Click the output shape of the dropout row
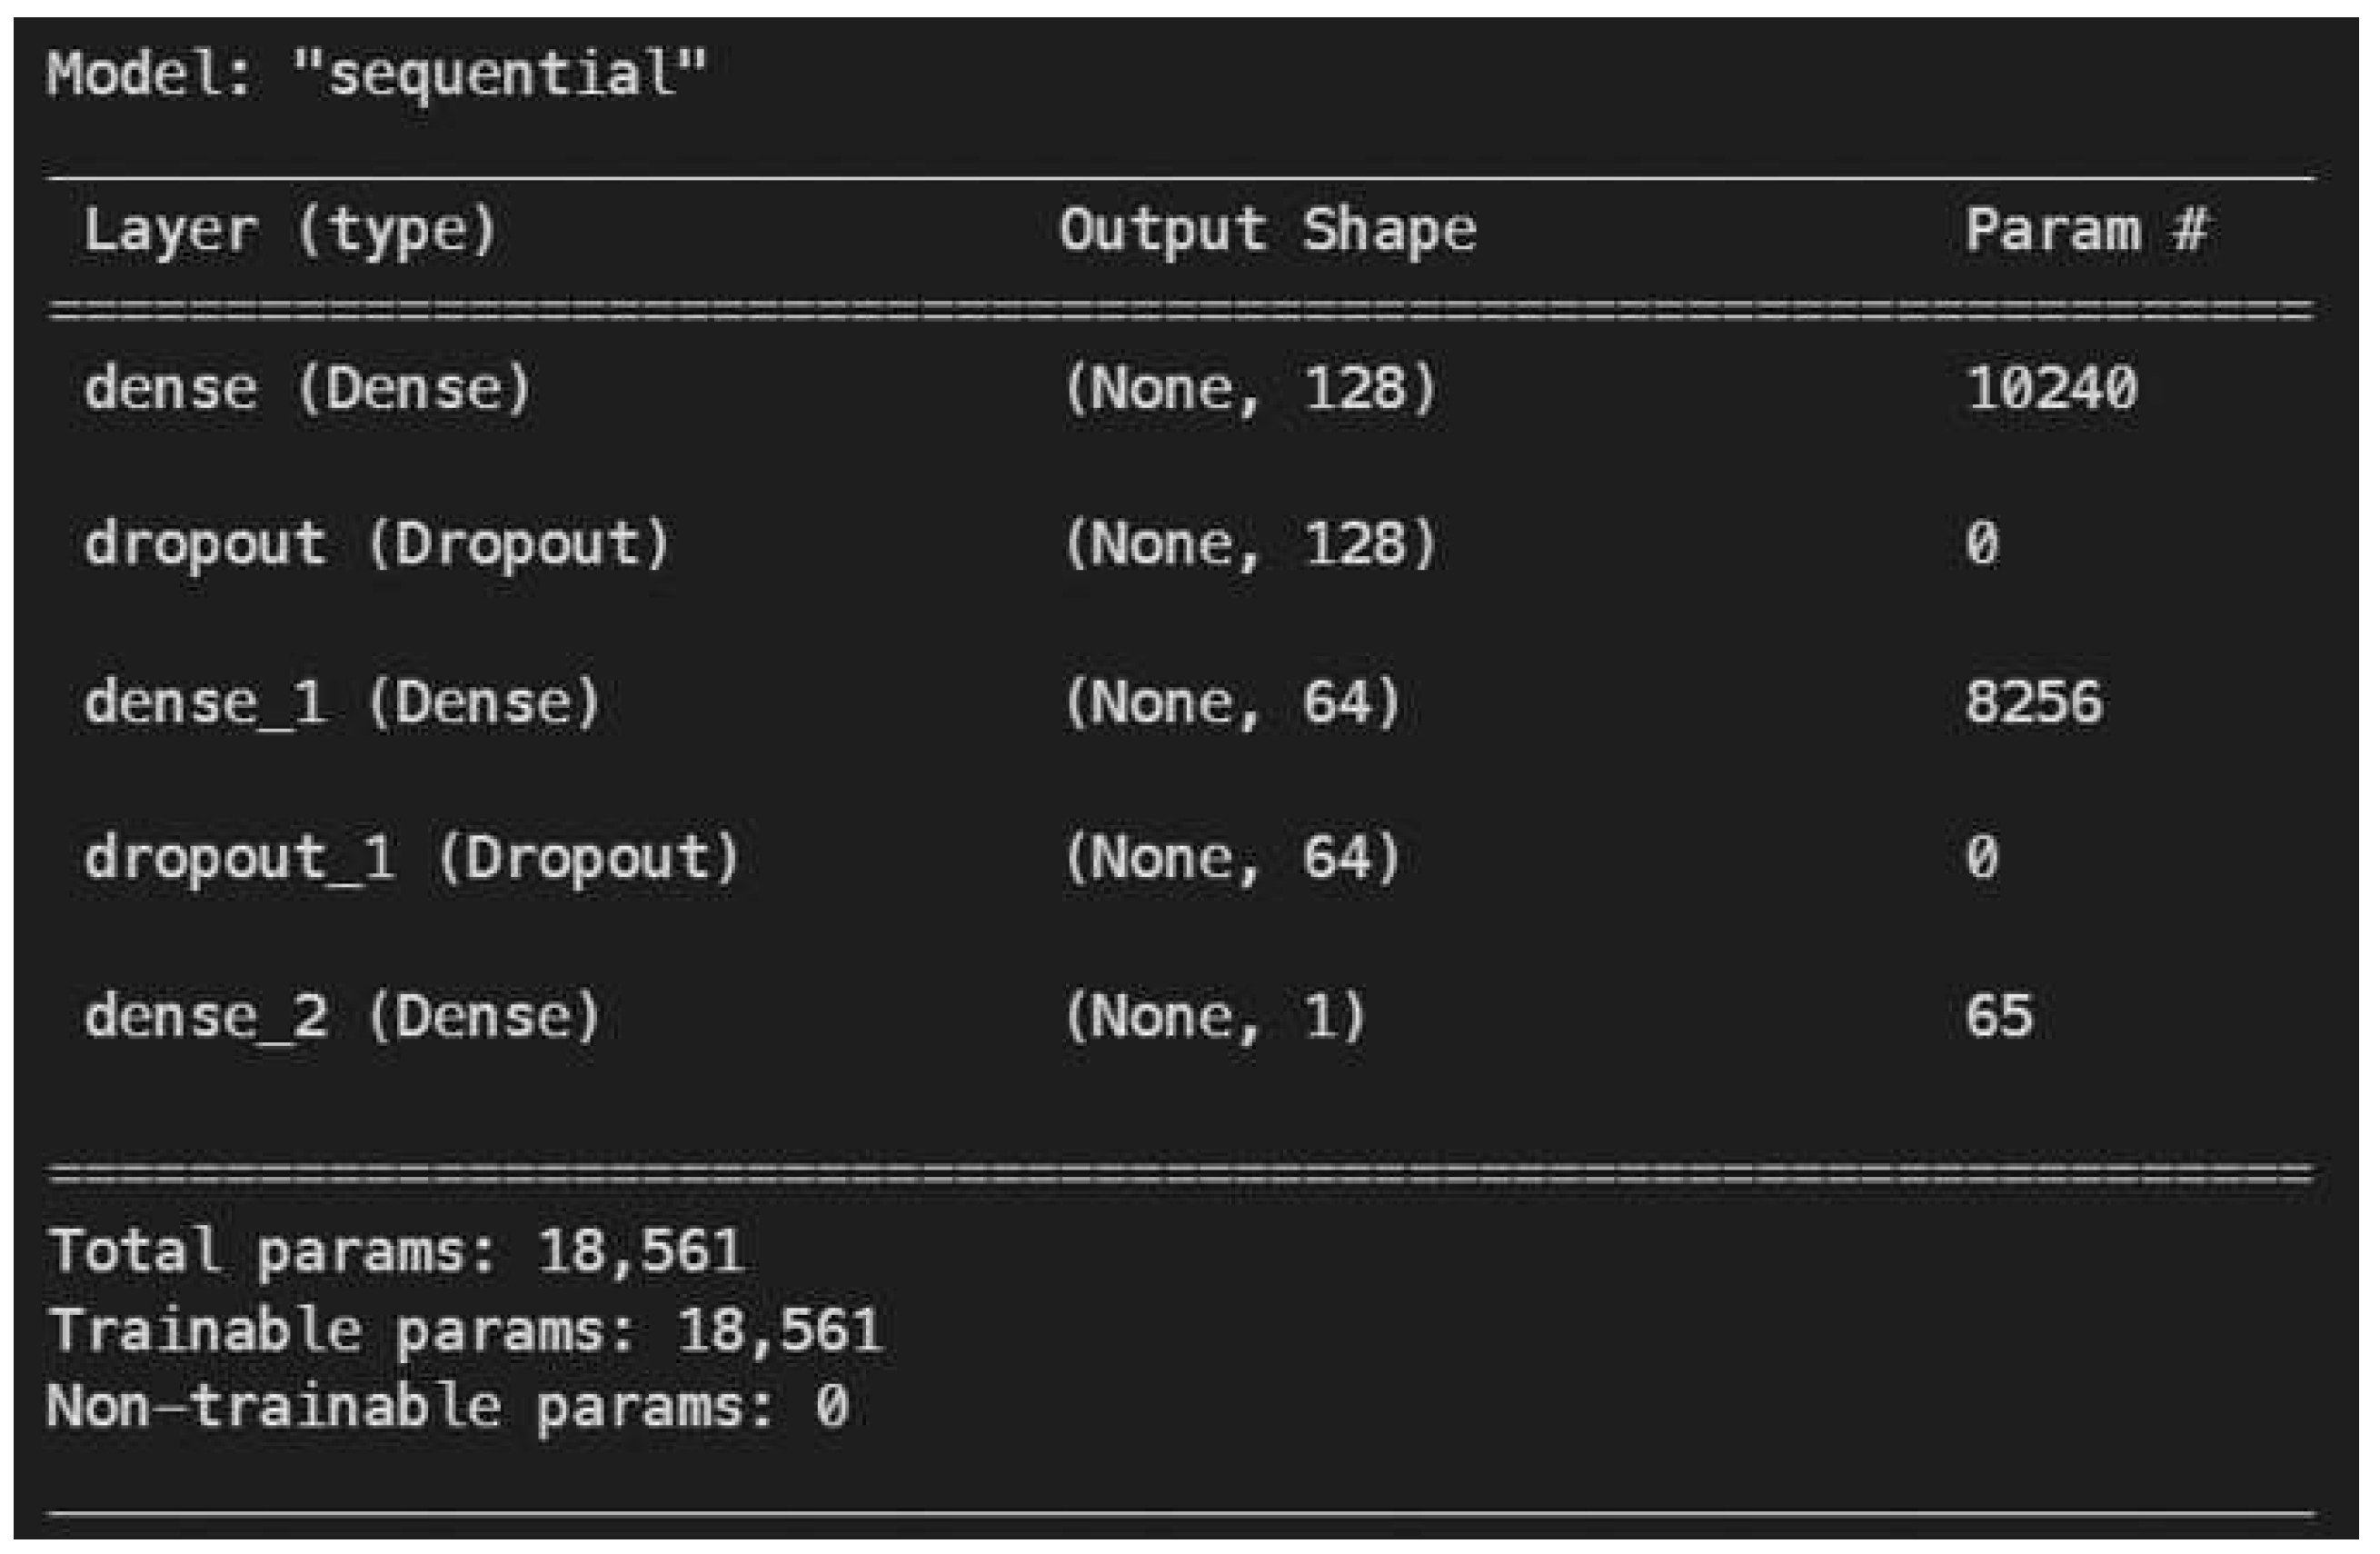 [x=1249, y=545]
